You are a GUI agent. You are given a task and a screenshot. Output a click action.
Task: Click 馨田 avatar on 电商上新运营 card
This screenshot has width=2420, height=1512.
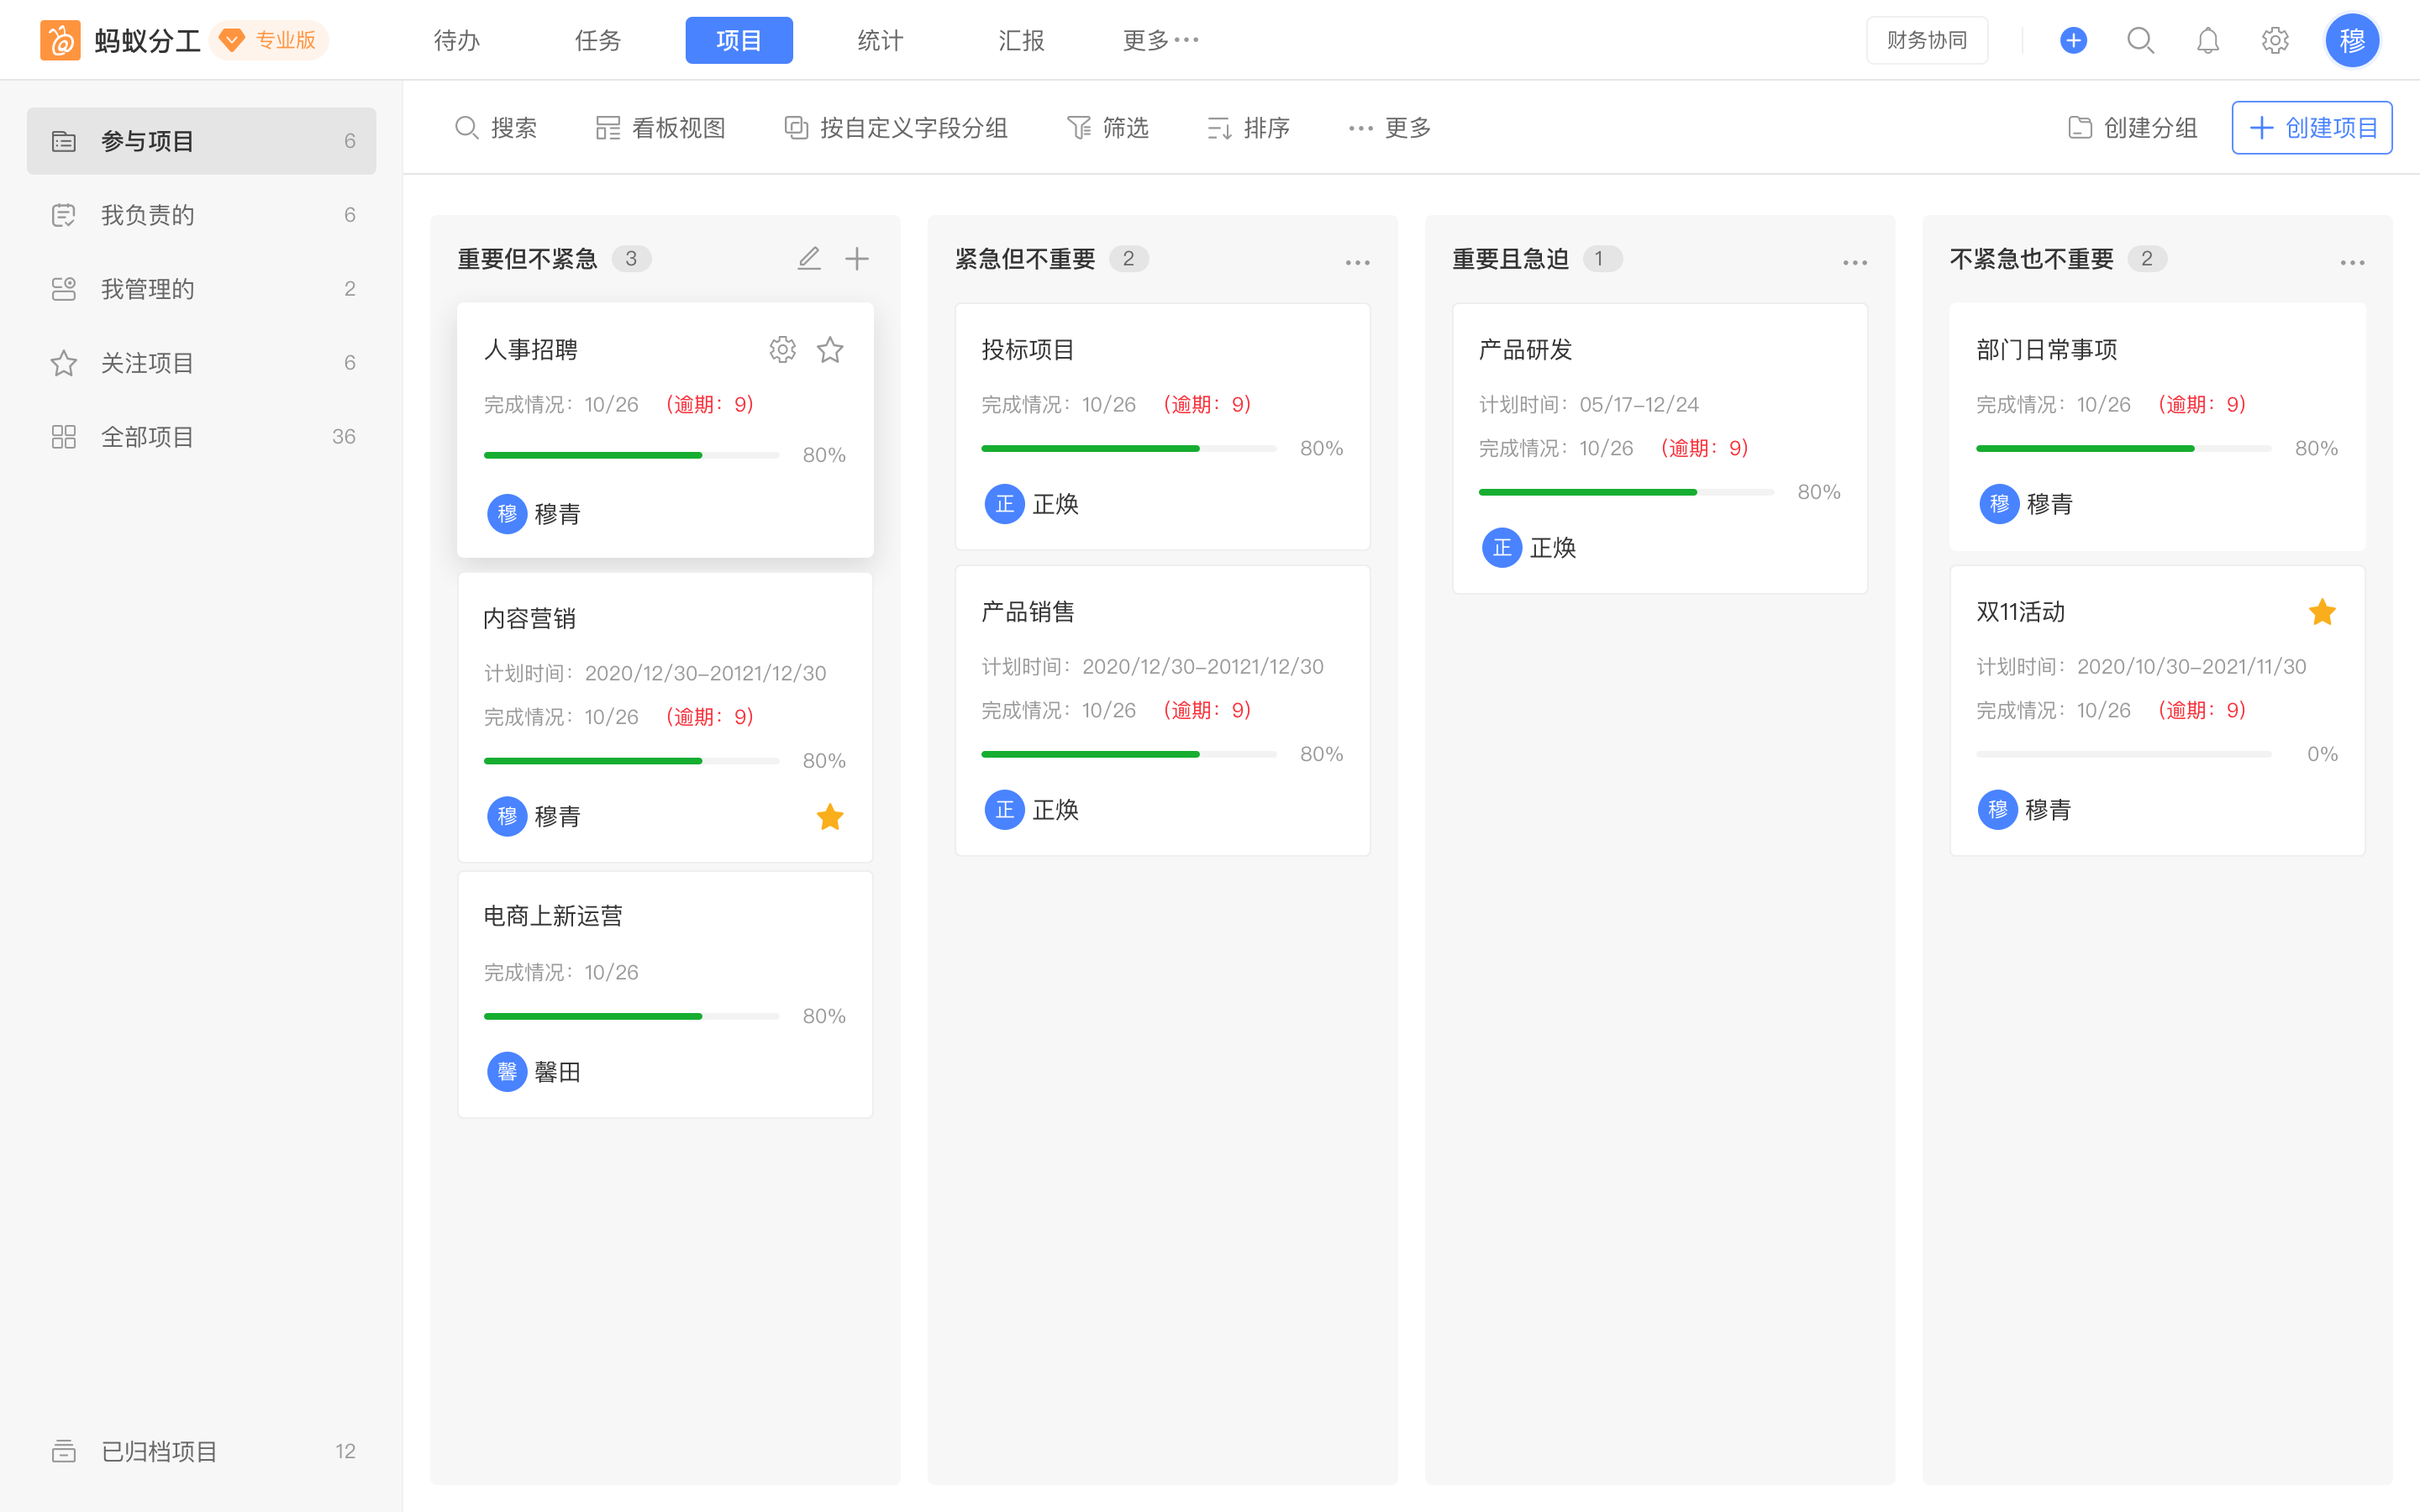tap(507, 1072)
